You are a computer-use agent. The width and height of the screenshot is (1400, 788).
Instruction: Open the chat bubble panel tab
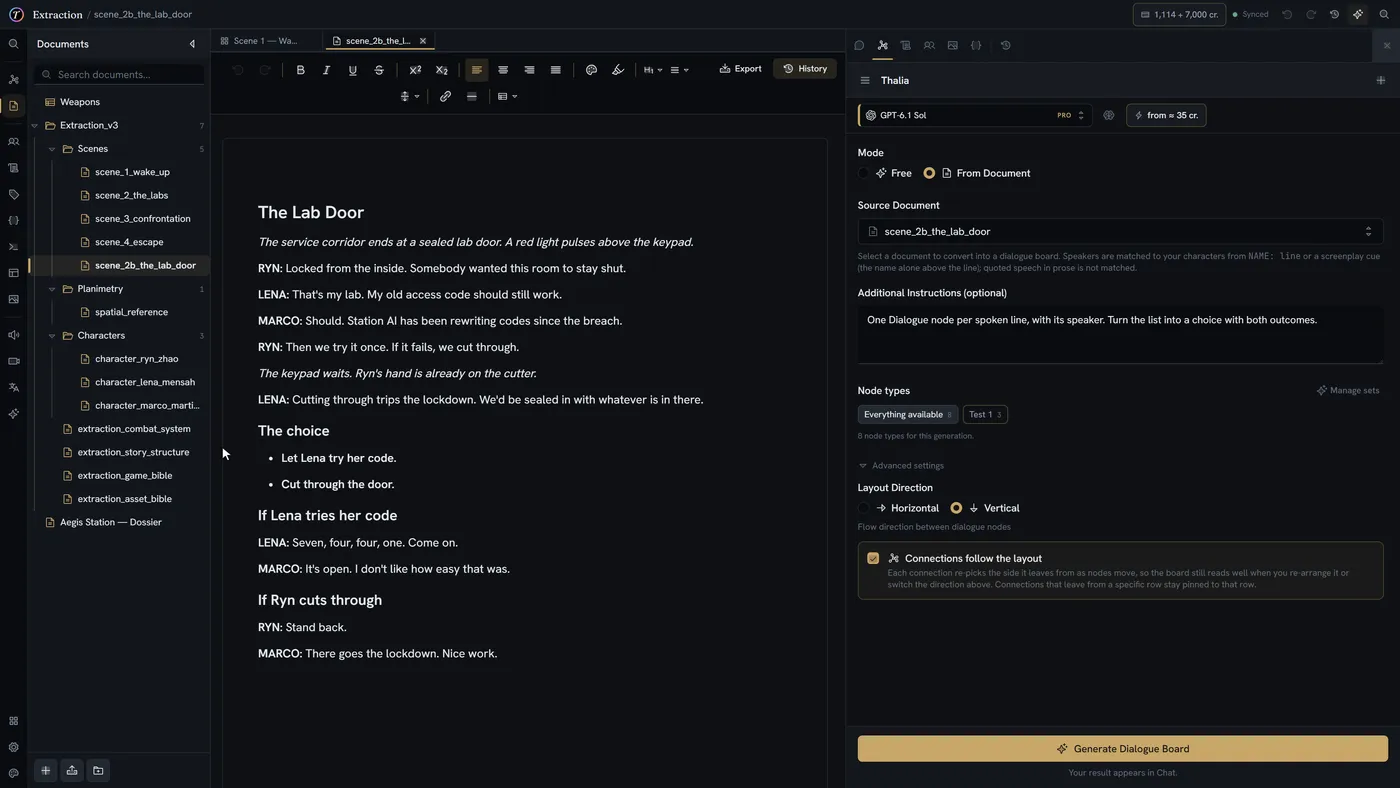859,45
